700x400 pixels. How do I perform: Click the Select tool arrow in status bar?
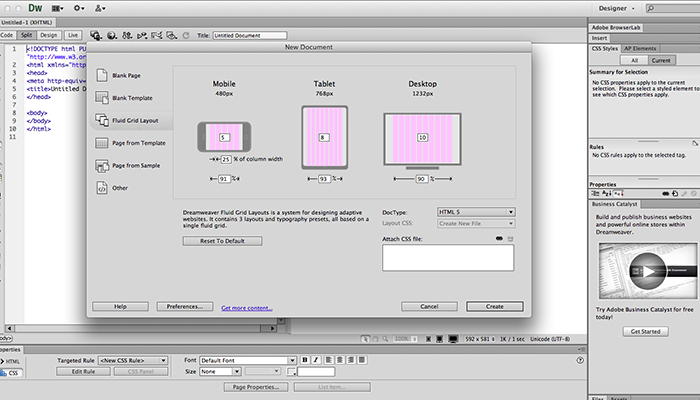(365, 339)
